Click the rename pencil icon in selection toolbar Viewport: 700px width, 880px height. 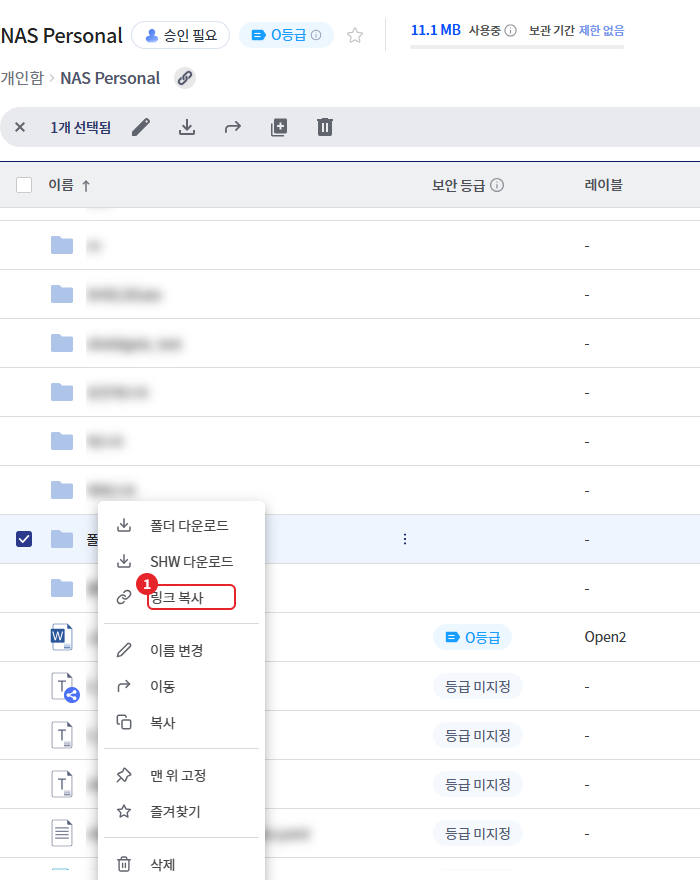click(141, 127)
